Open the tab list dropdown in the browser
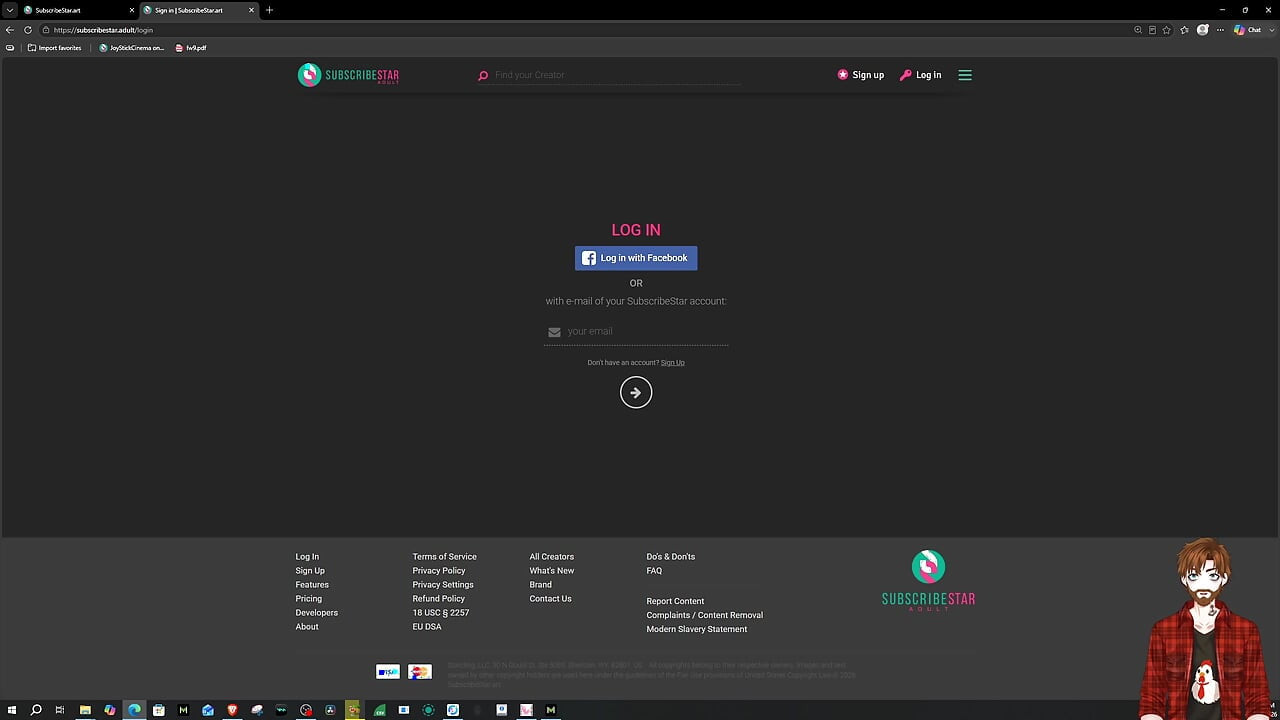Image resolution: width=1280 pixels, height=720 pixels. point(9,10)
